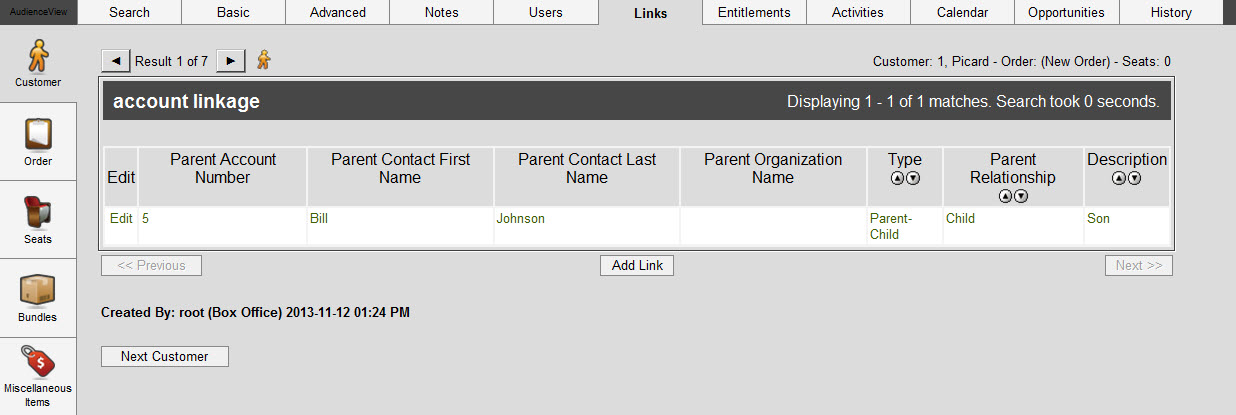Sort Description column descending
Image resolution: width=1236 pixels, height=415 pixels.
click(1135, 178)
